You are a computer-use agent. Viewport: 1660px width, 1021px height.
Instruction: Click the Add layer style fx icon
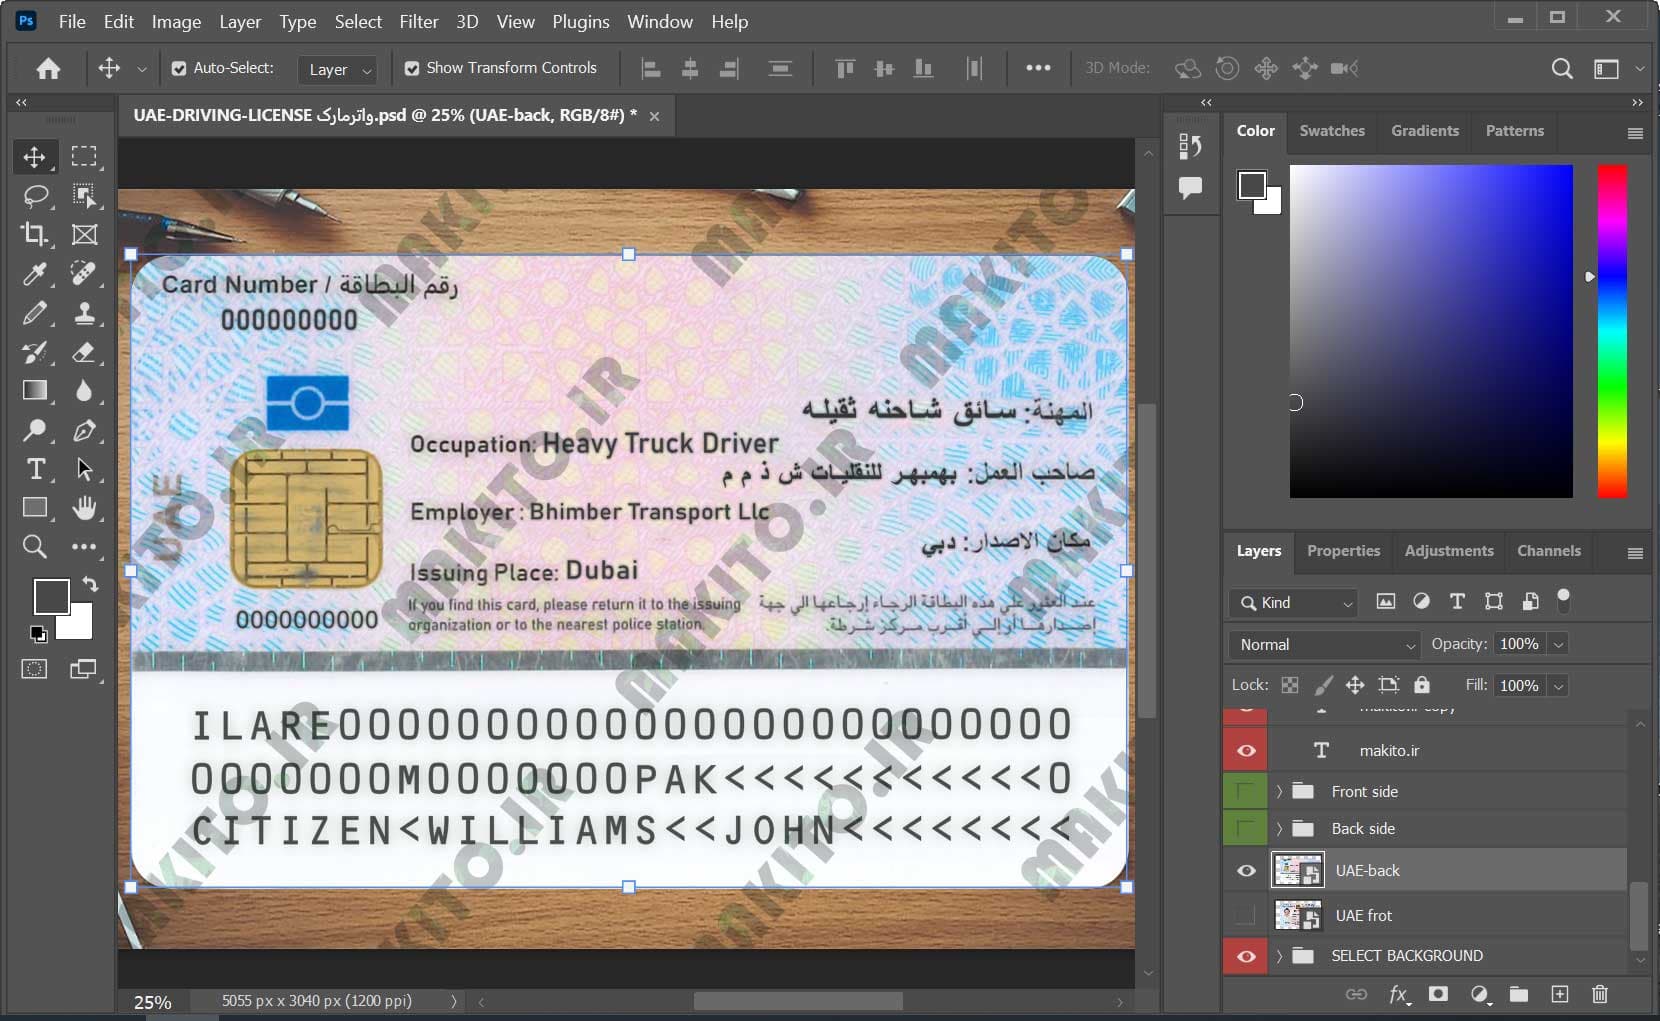pyautogui.click(x=1398, y=994)
